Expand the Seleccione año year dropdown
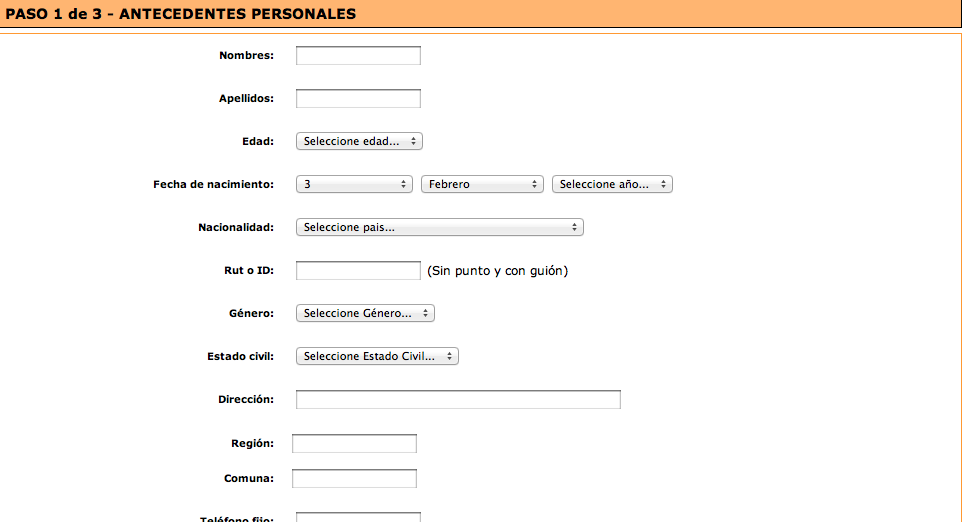967x522 pixels. click(x=612, y=184)
